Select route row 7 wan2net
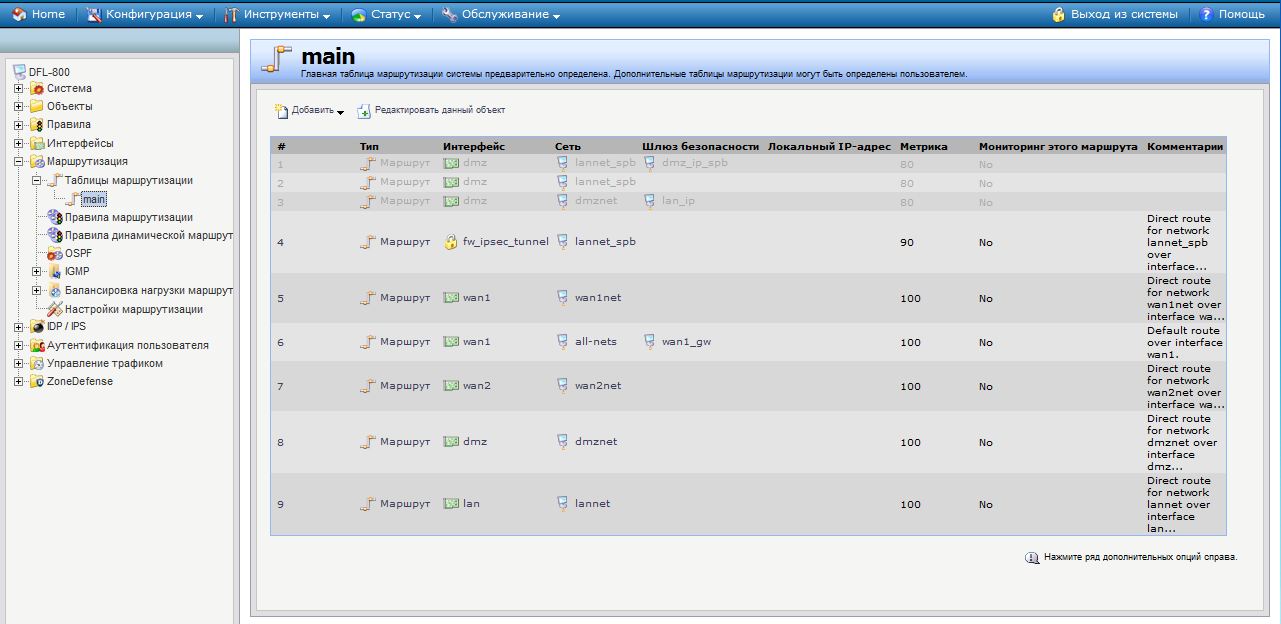Screen dimensions: 1281x624 [597, 386]
